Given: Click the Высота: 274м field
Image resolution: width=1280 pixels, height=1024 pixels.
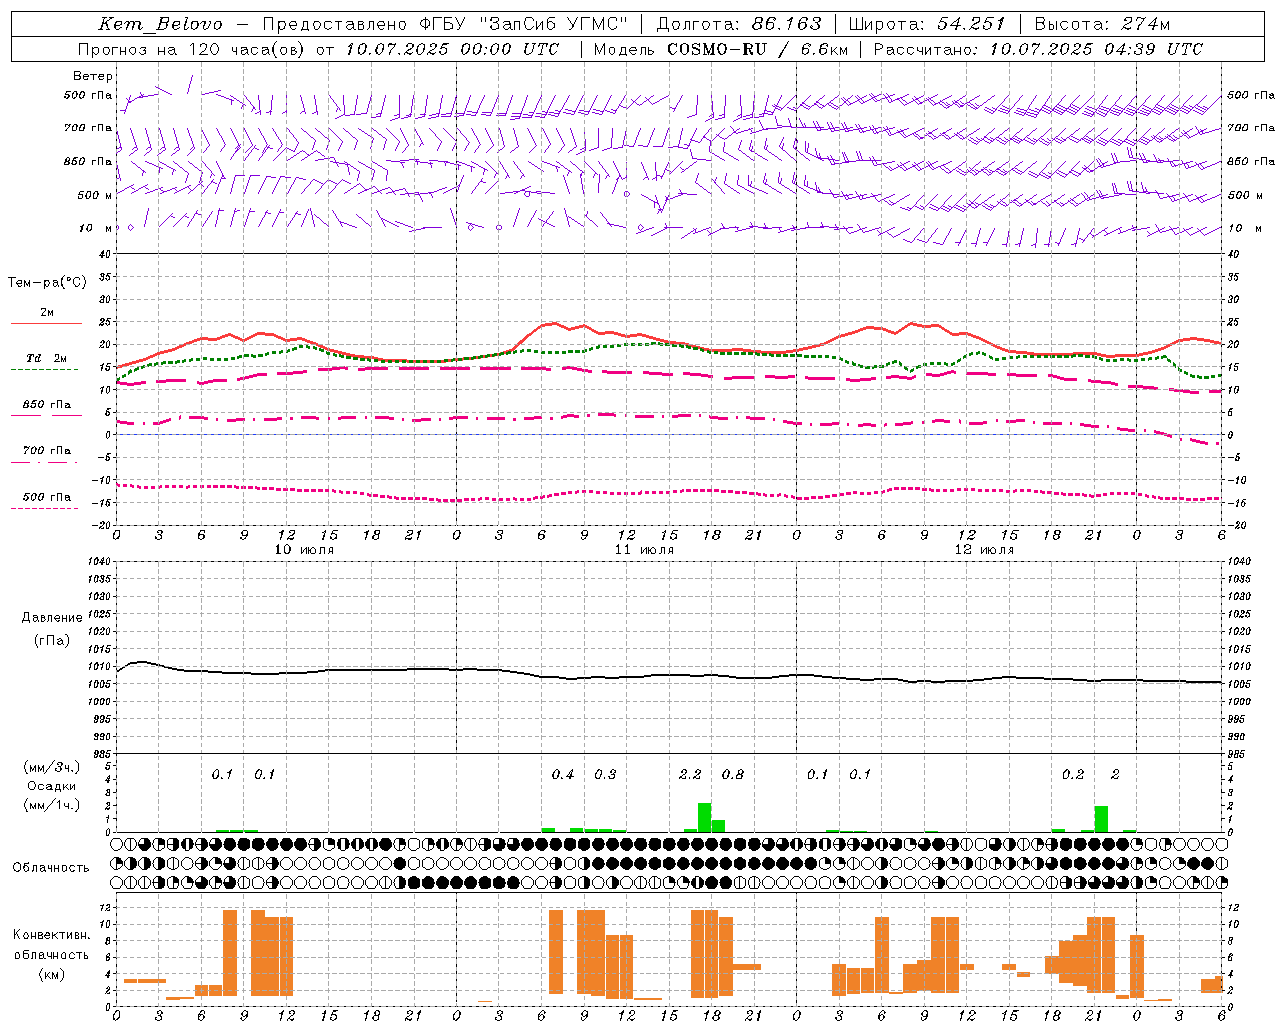Looking at the screenshot, I should [1102, 24].
